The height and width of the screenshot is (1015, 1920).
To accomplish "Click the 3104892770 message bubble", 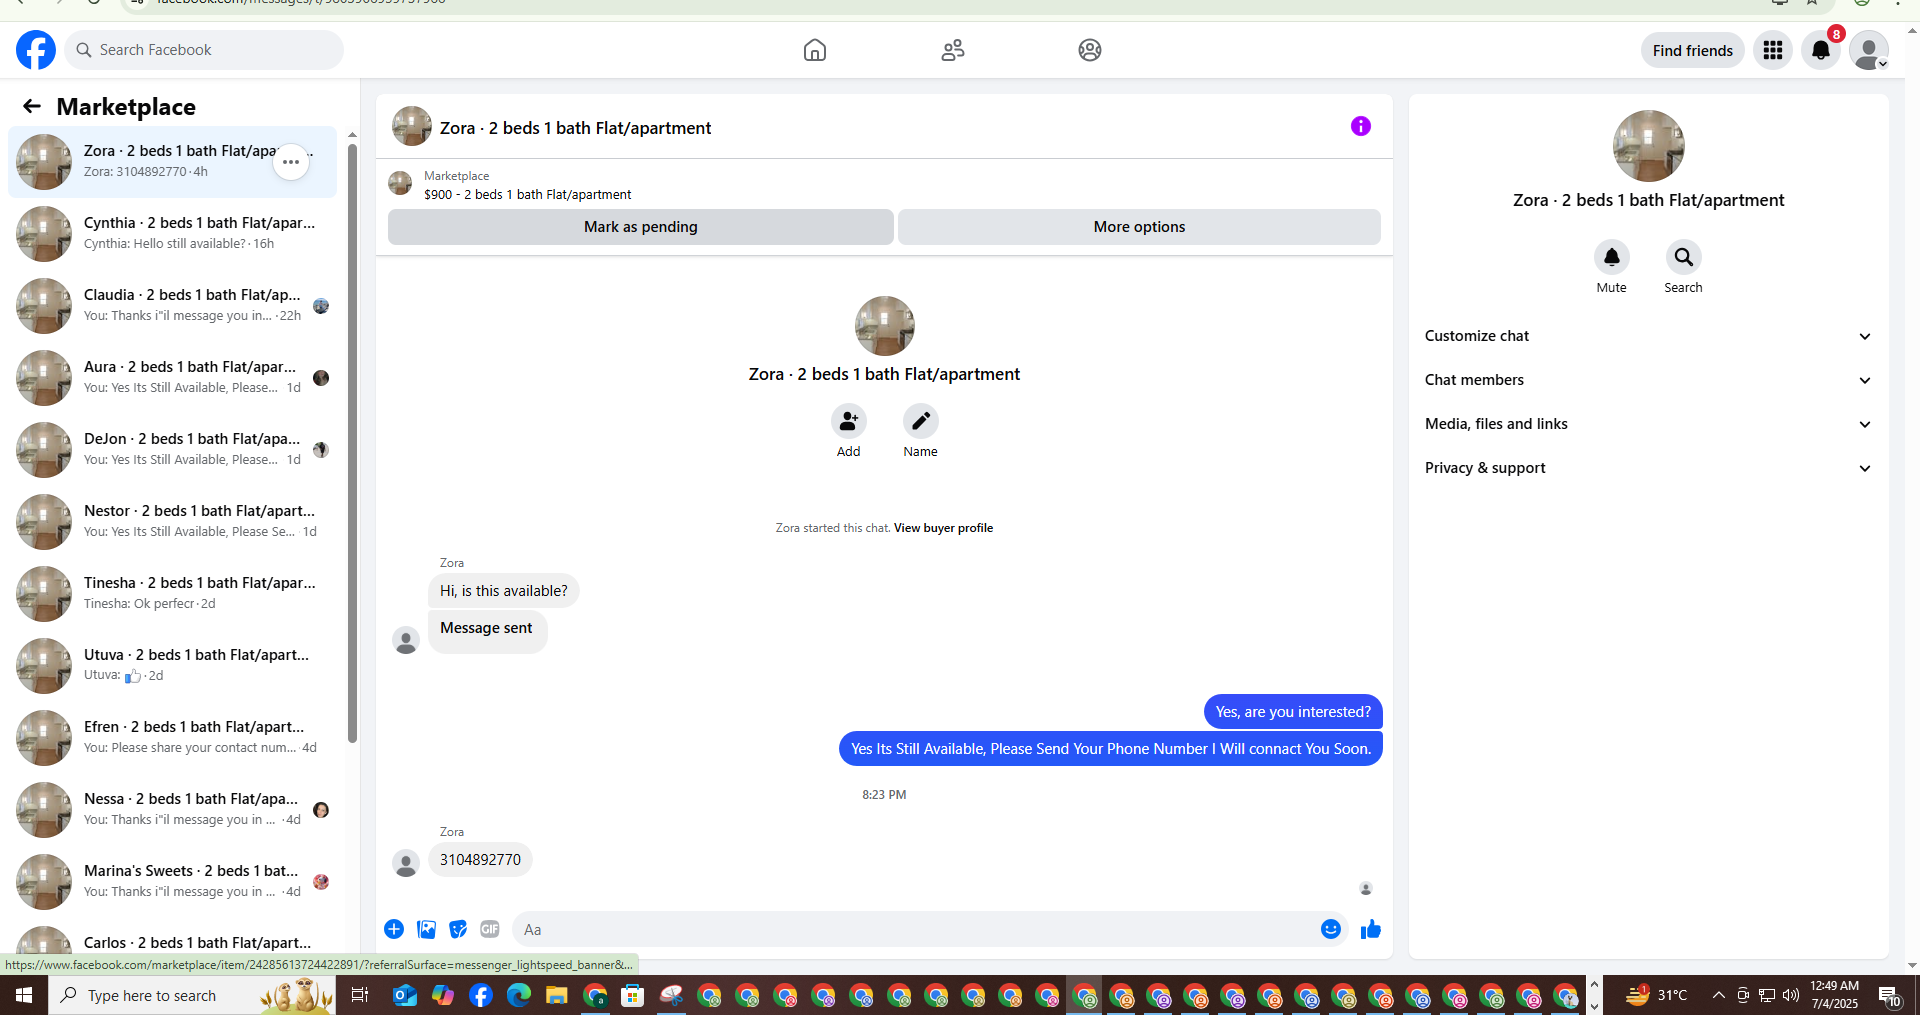I will 480,860.
